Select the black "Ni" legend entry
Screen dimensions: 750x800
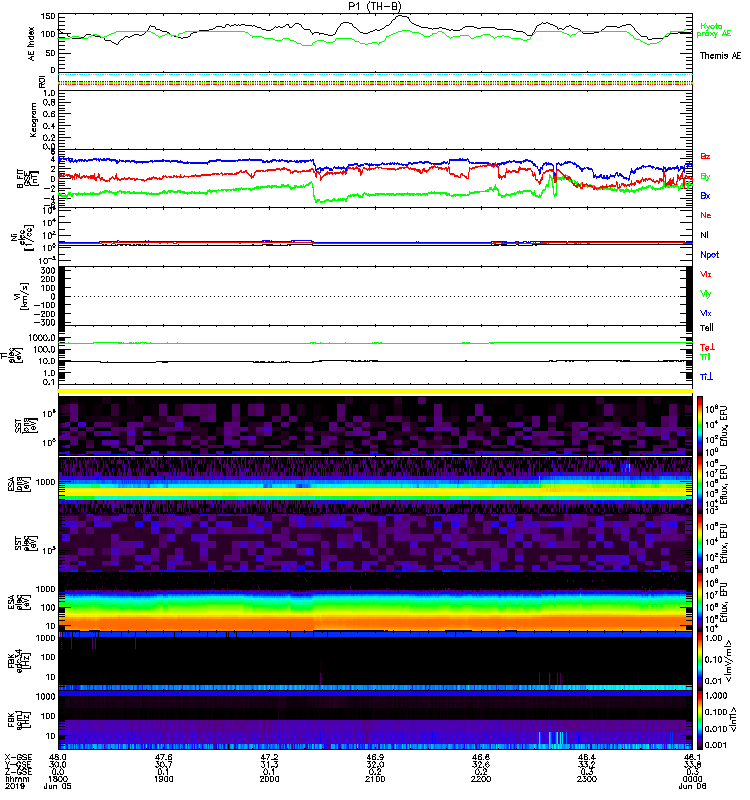[x=704, y=235]
